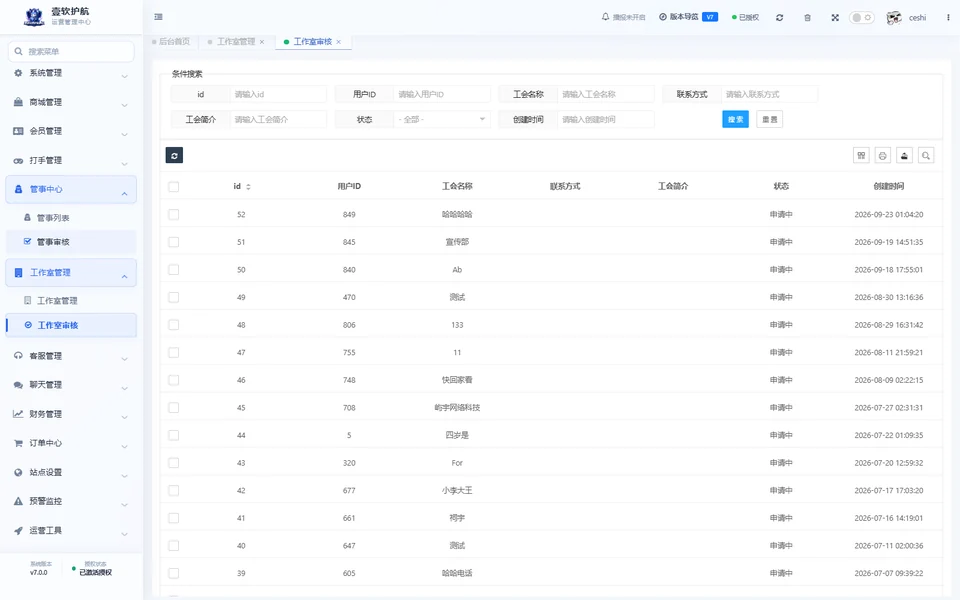Expand the 商城管理 sidebar menu
The image size is (960, 600).
[x=71, y=102]
